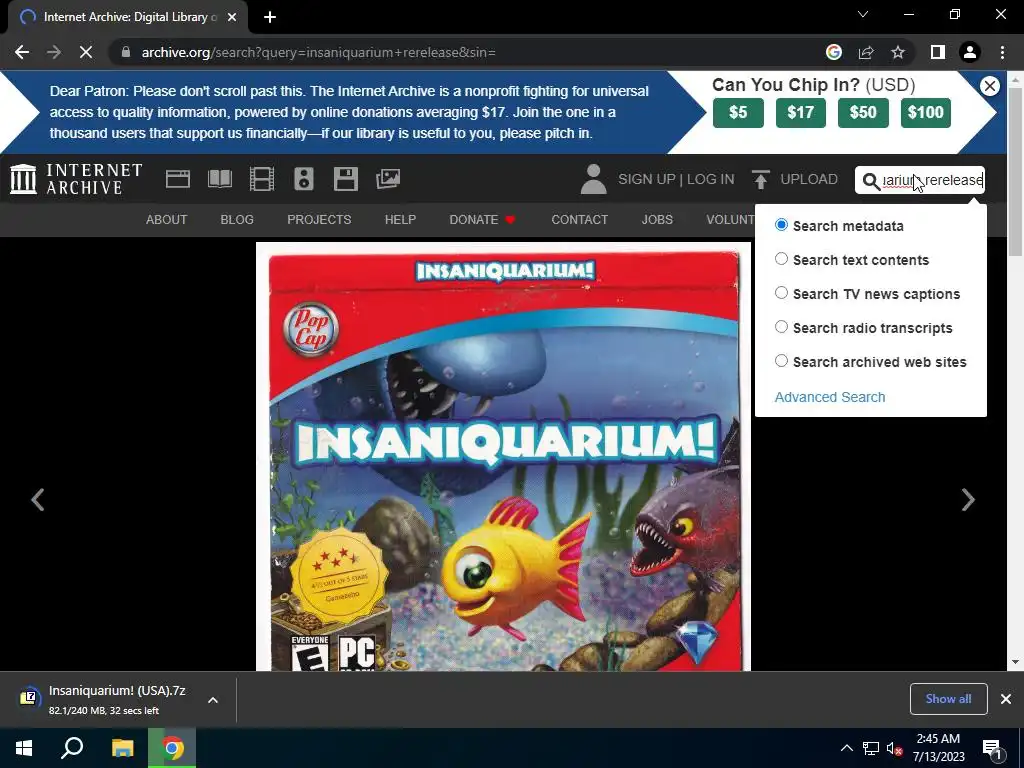Open the Images media icon

point(388,179)
